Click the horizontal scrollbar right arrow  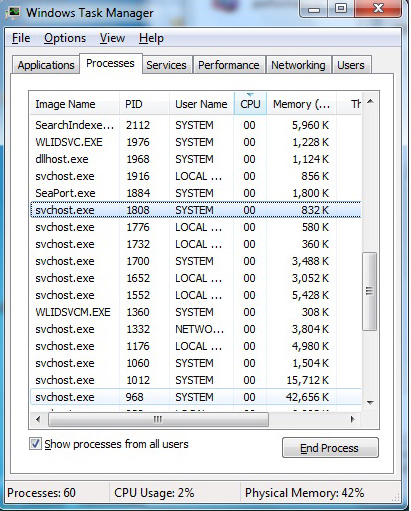point(353,419)
